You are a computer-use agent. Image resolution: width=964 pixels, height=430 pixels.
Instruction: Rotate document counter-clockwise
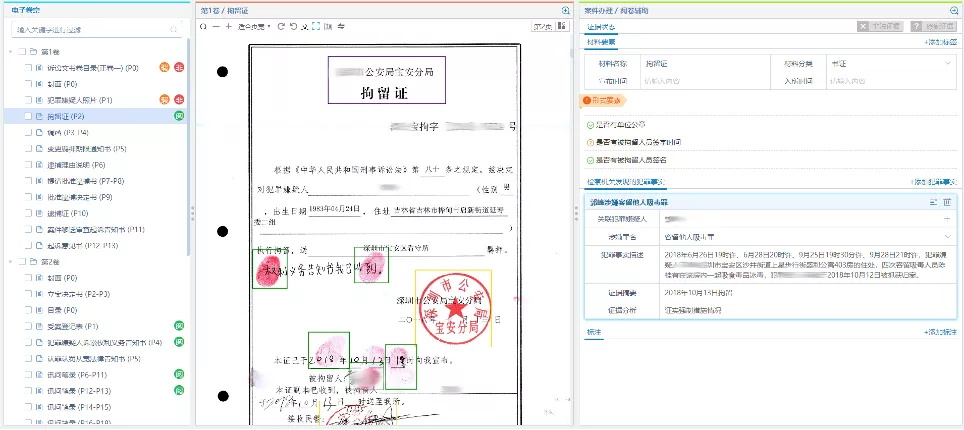coord(293,26)
